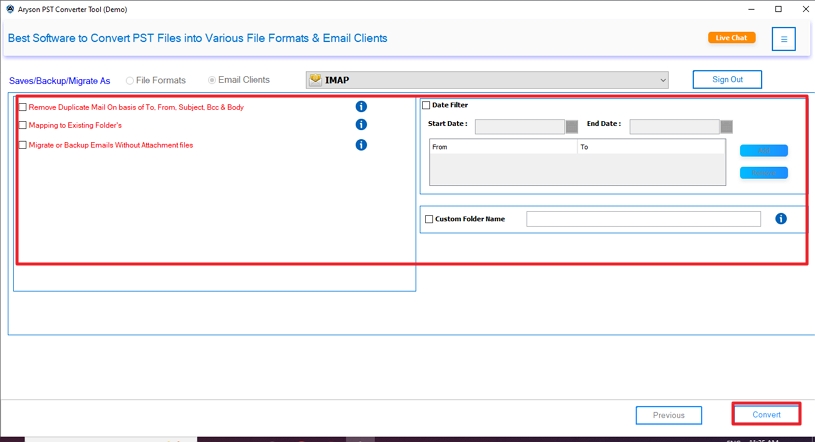Enable the Date Filter checkbox

point(426,105)
